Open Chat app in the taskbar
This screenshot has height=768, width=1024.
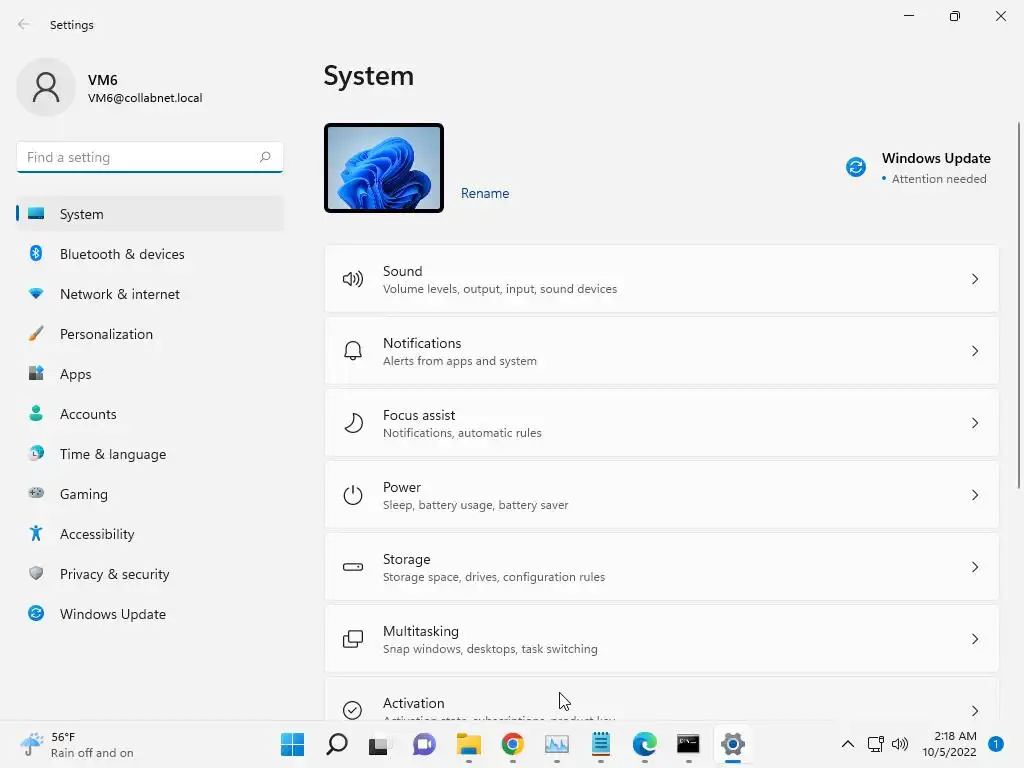point(424,744)
